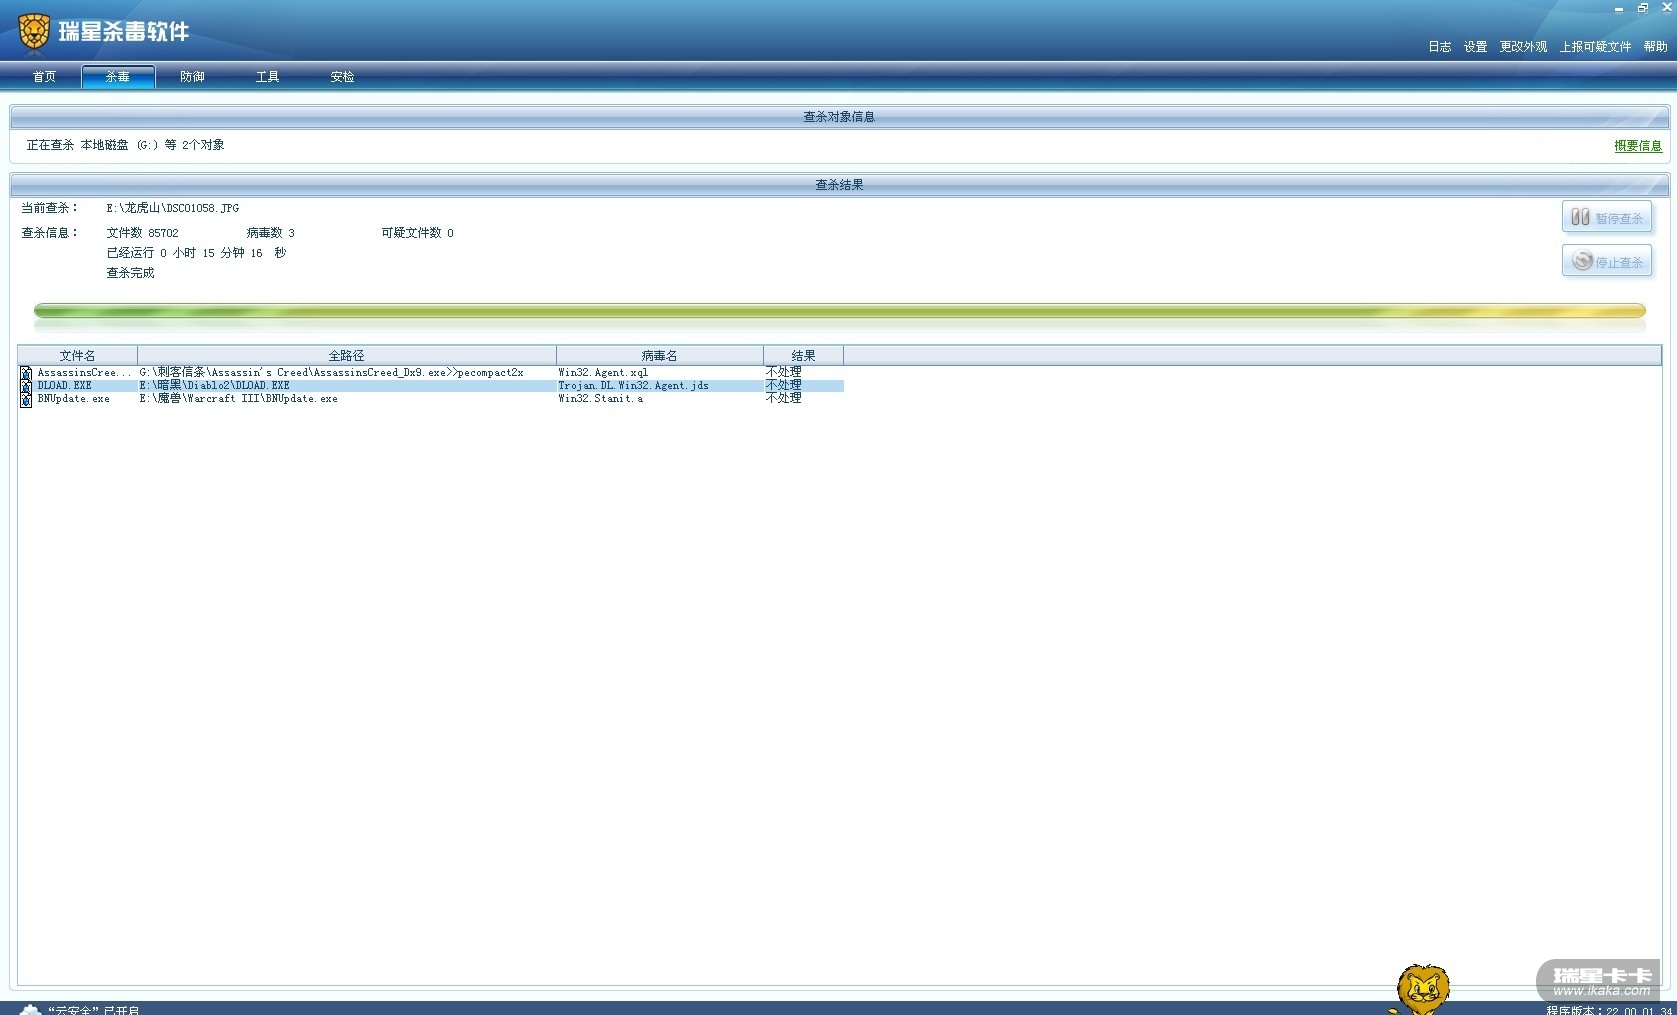Click the path E:\暗黑\Diablo2\DLOAD.EXE
This screenshot has height=1015, width=1677.
click(x=214, y=386)
